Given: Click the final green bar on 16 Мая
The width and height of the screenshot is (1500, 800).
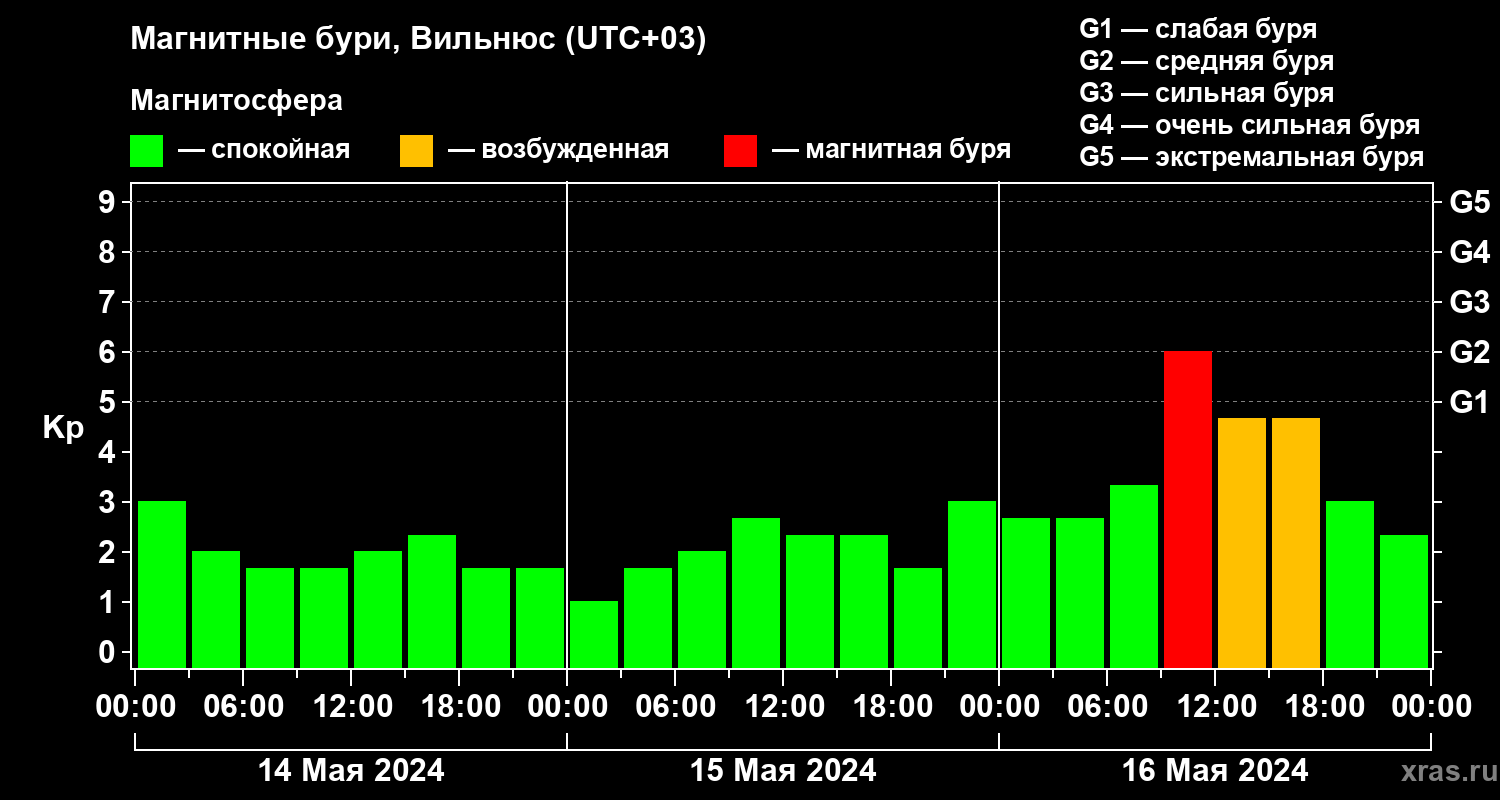Looking at the screenshot, I should (1404, 602).
